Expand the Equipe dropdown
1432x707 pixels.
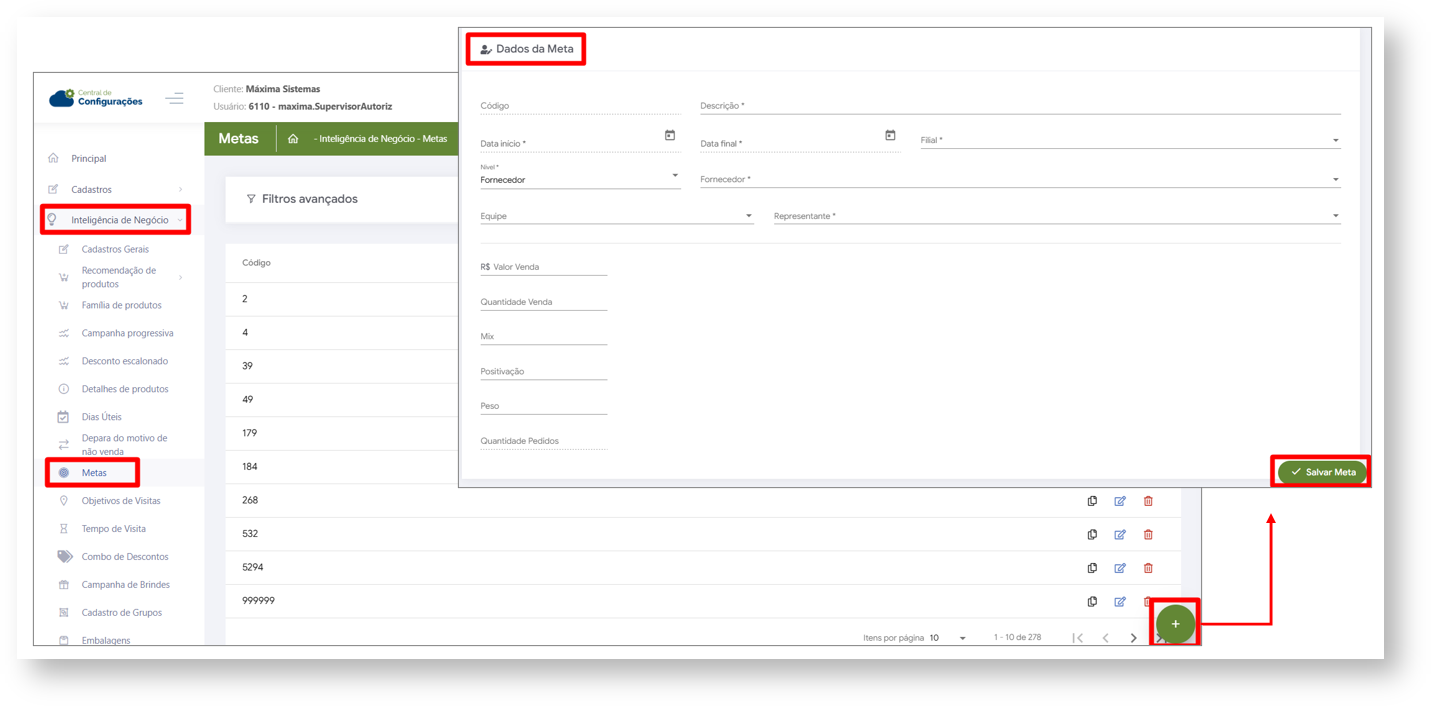(748, 216)
